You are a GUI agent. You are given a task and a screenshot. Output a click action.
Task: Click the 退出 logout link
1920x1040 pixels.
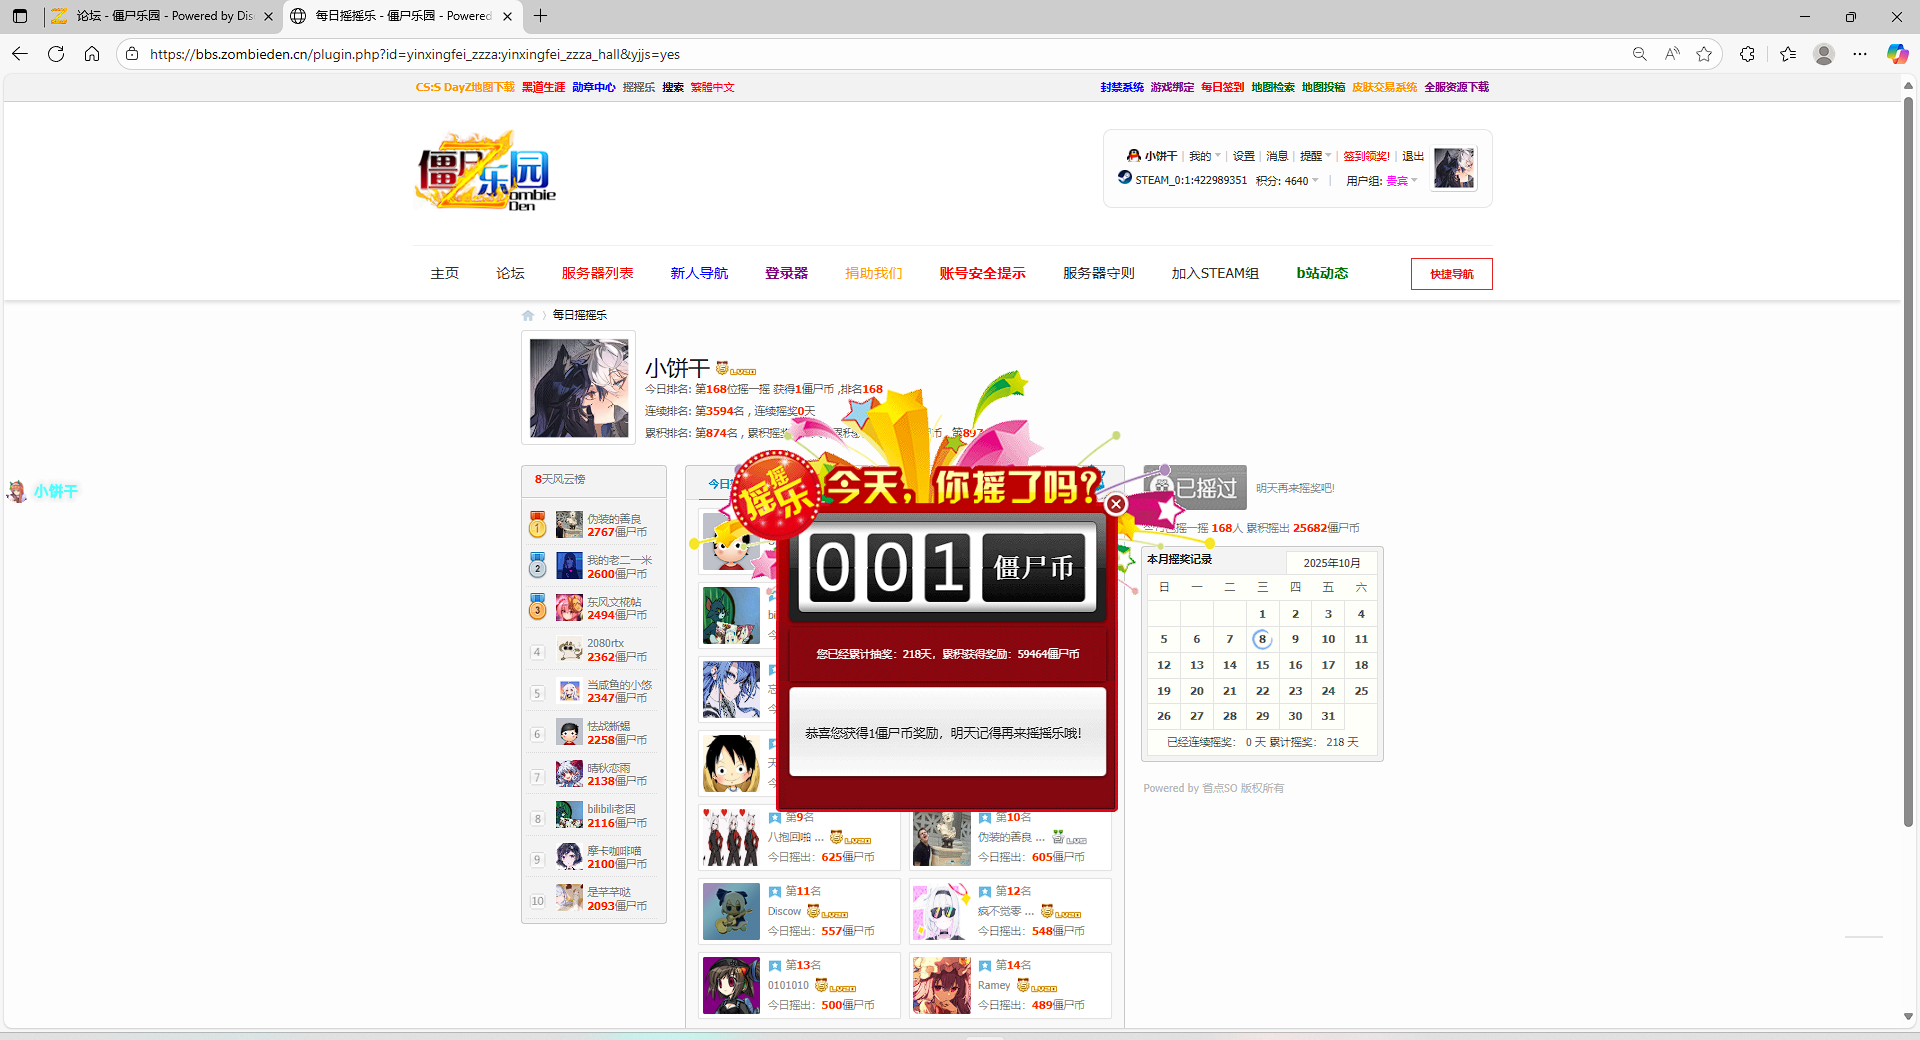coord(1412,156)
